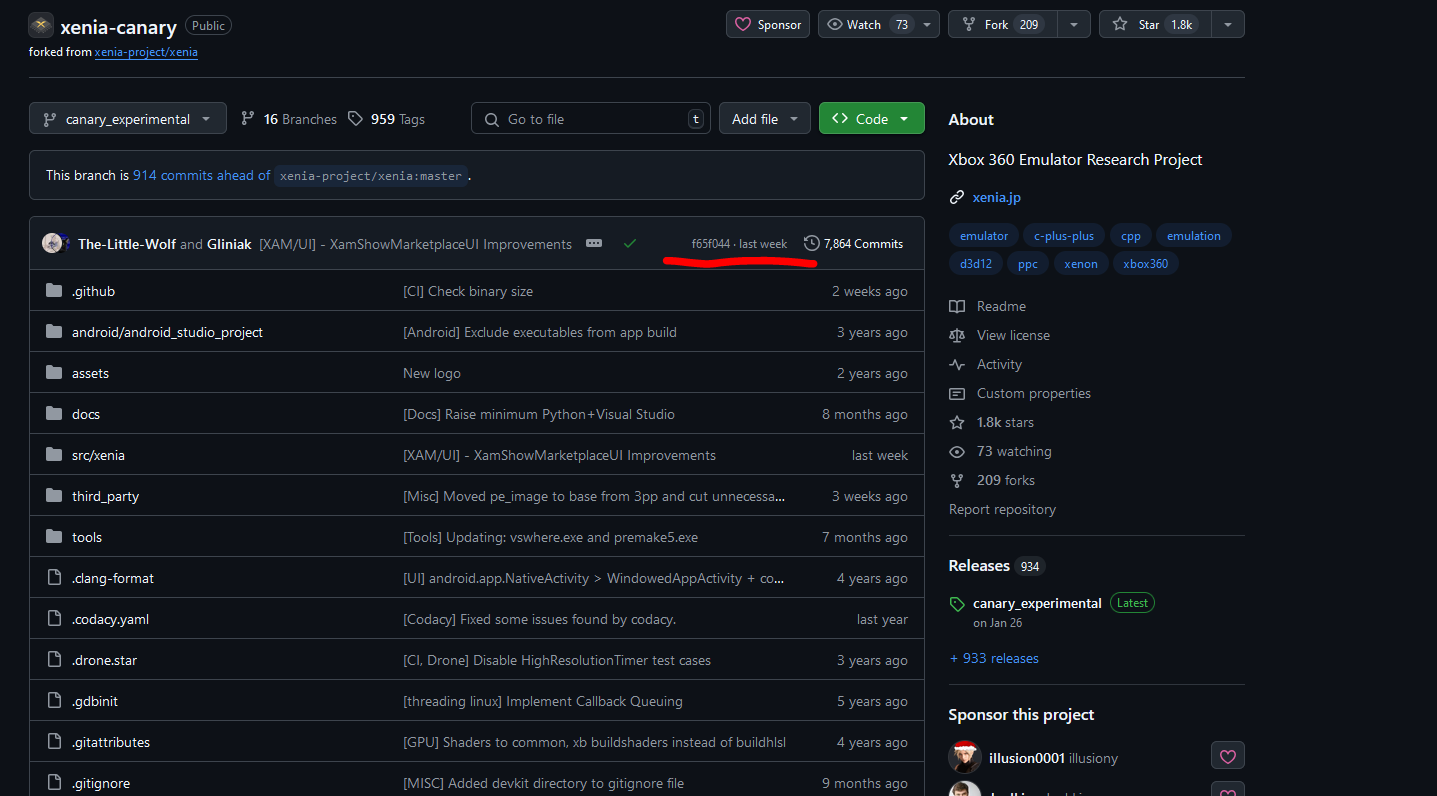Image resolution: width=1437 pixels, height=796 pixels.
Task: Open the src/xenia folder
Action: 98,455
